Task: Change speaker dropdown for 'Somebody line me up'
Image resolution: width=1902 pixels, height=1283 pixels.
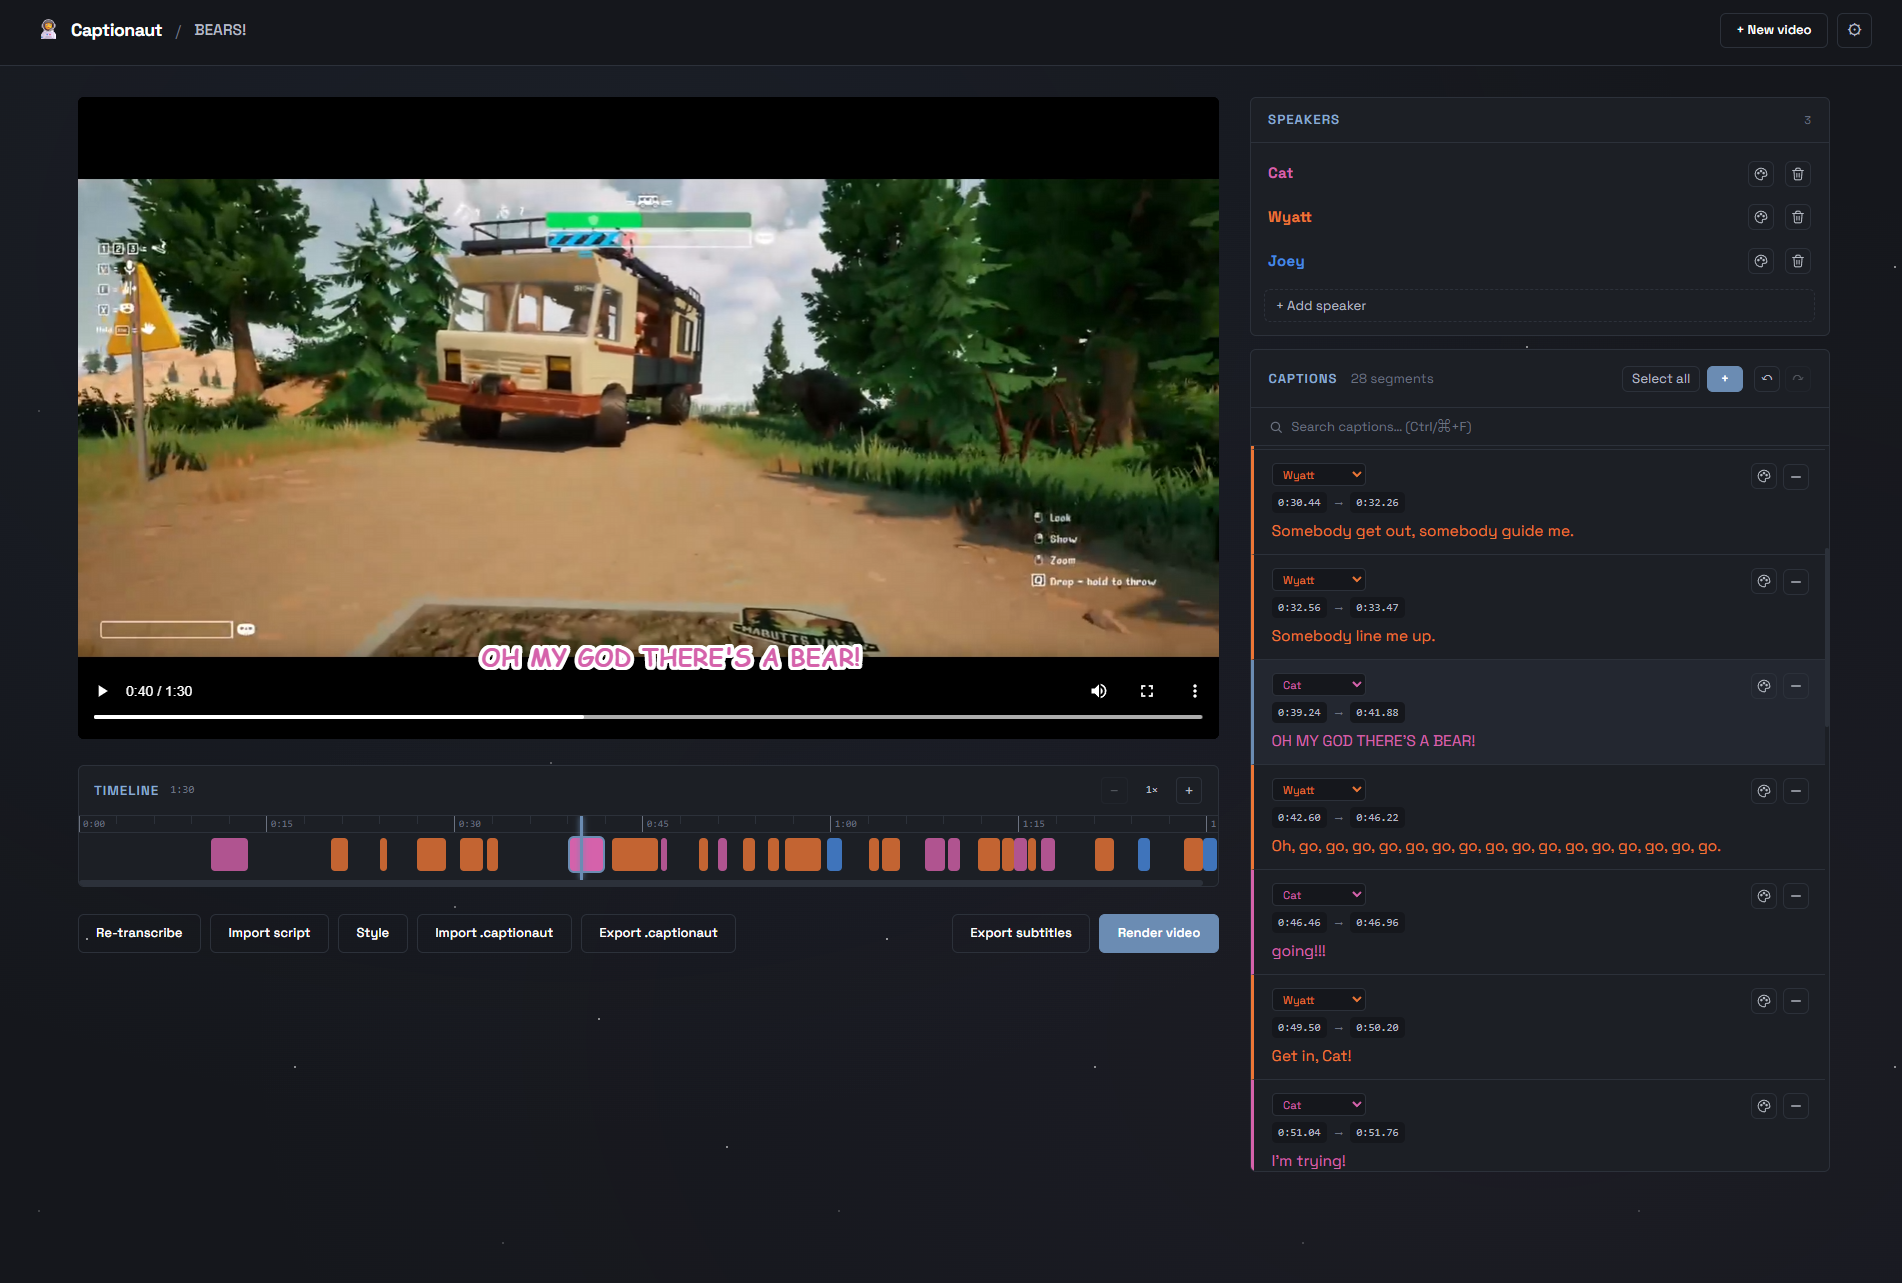Action: point(1319,580)
